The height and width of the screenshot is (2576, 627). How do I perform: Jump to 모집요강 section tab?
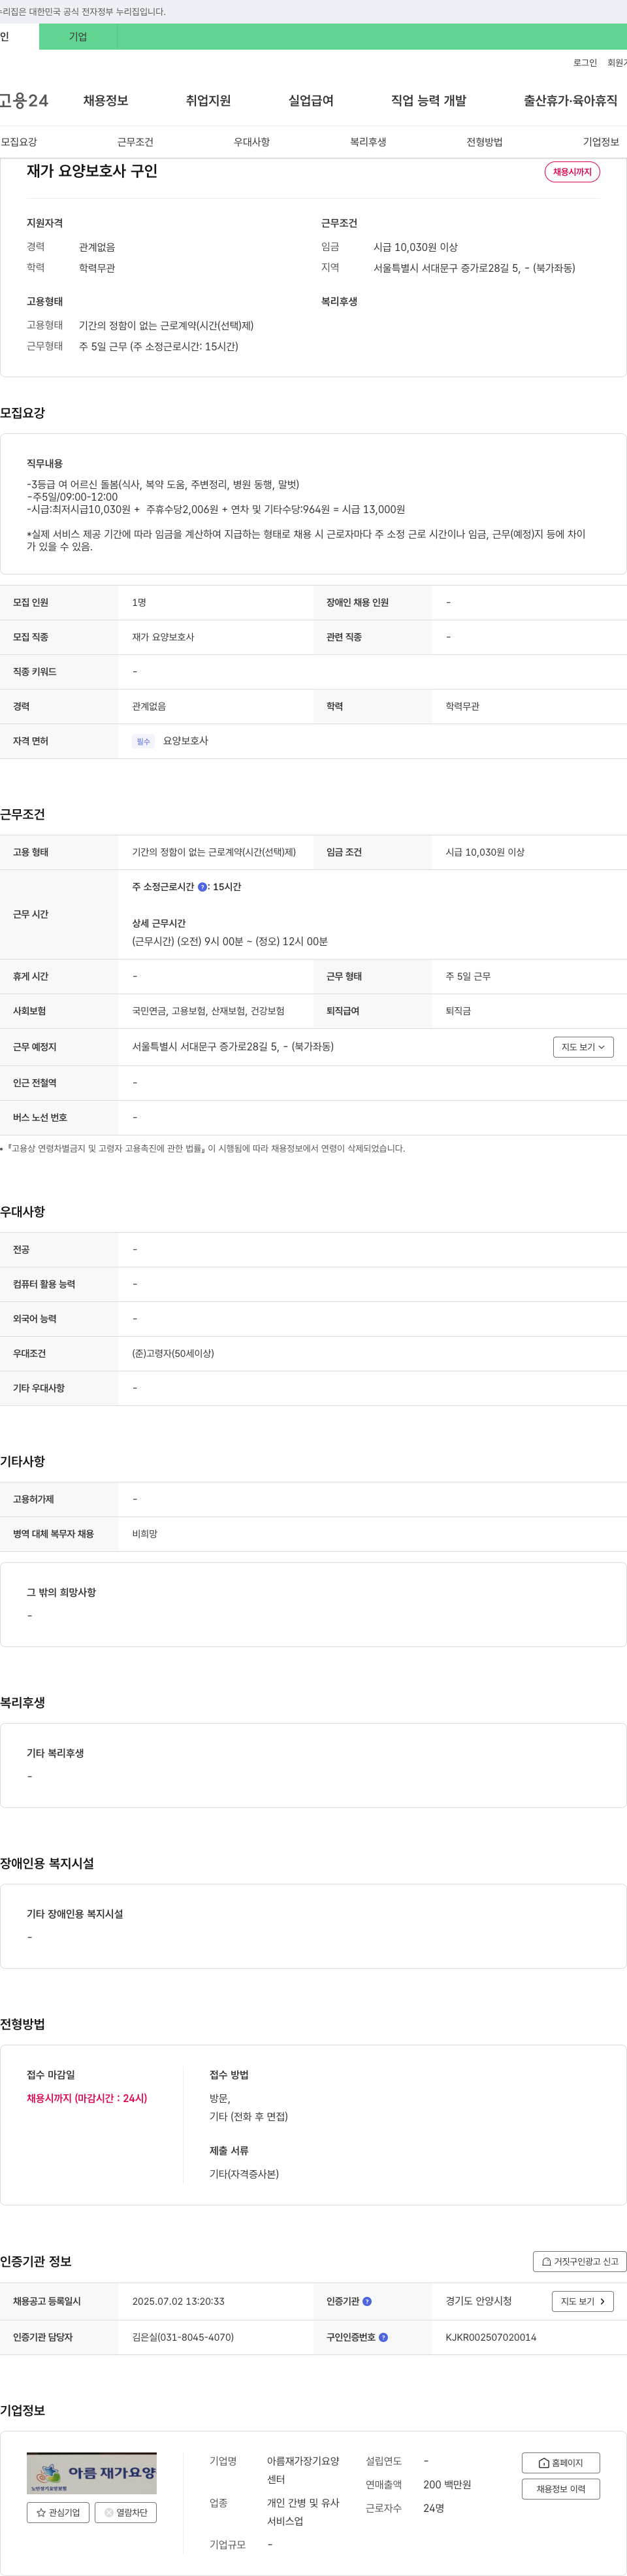19,142
